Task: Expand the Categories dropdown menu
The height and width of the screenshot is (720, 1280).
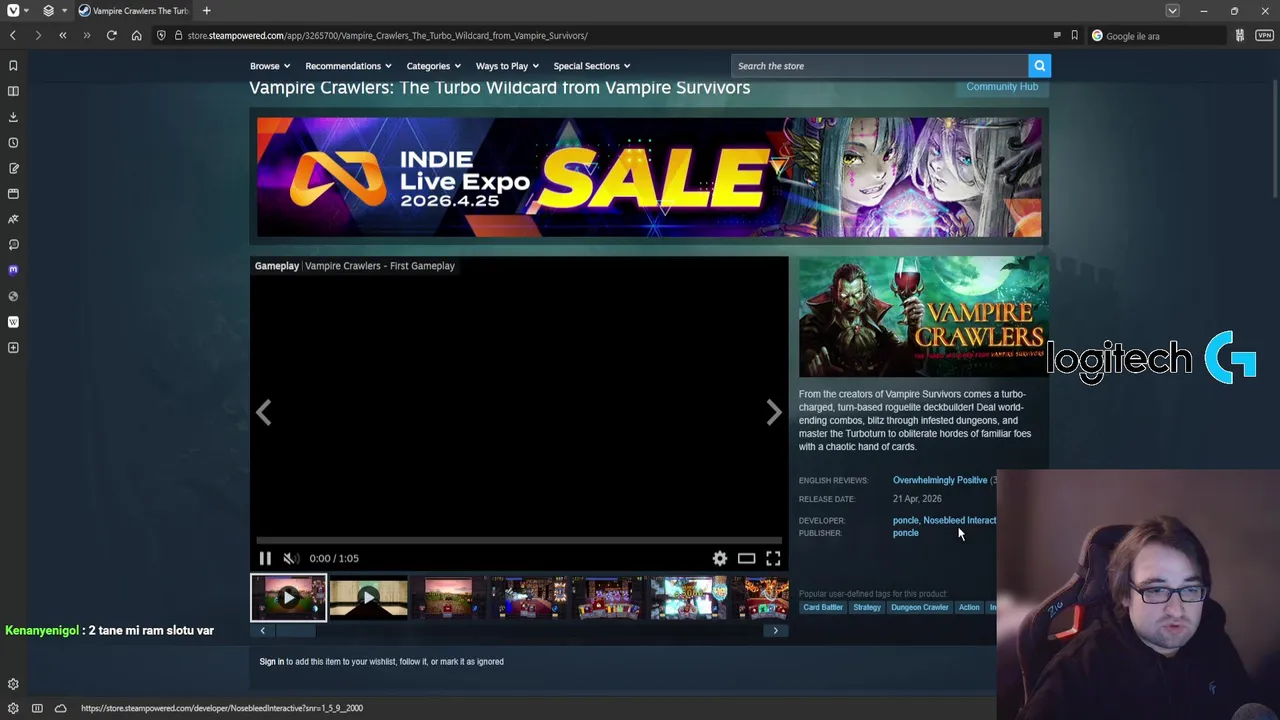Action: (433, 66)
